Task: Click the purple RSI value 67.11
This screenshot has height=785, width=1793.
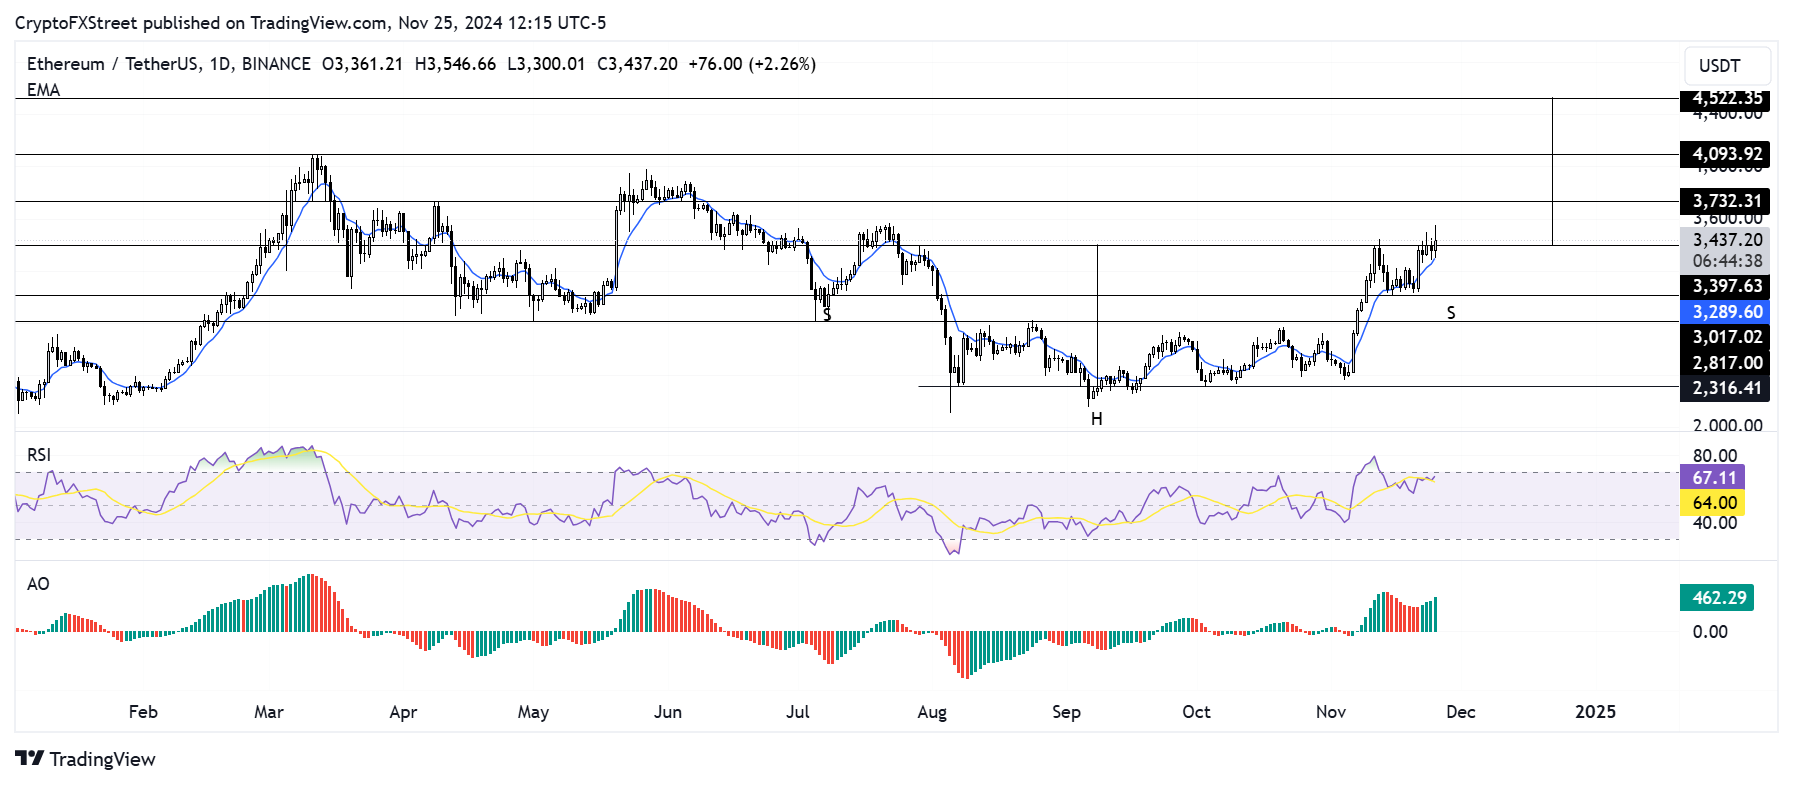Action: [1712, 478]
